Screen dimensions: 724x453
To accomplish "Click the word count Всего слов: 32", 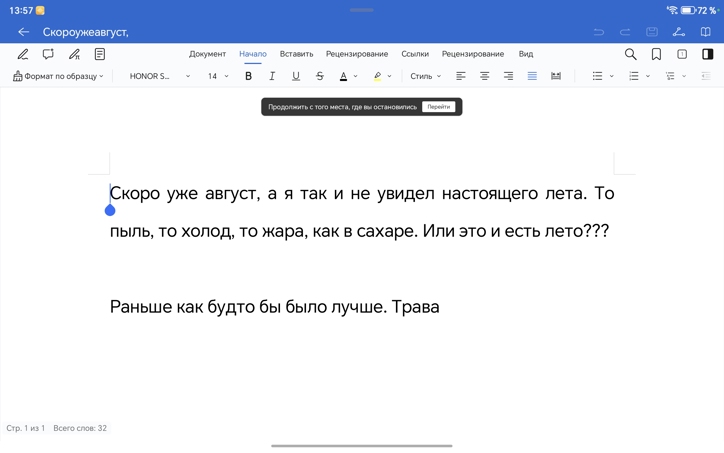I will 80,428.
